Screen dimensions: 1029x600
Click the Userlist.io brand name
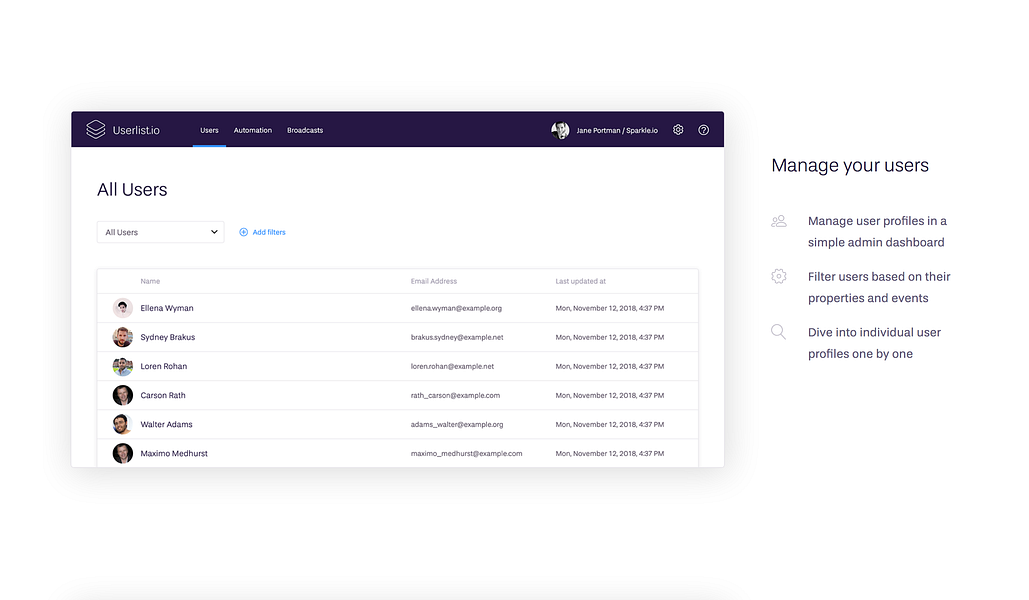click(136, 130)
